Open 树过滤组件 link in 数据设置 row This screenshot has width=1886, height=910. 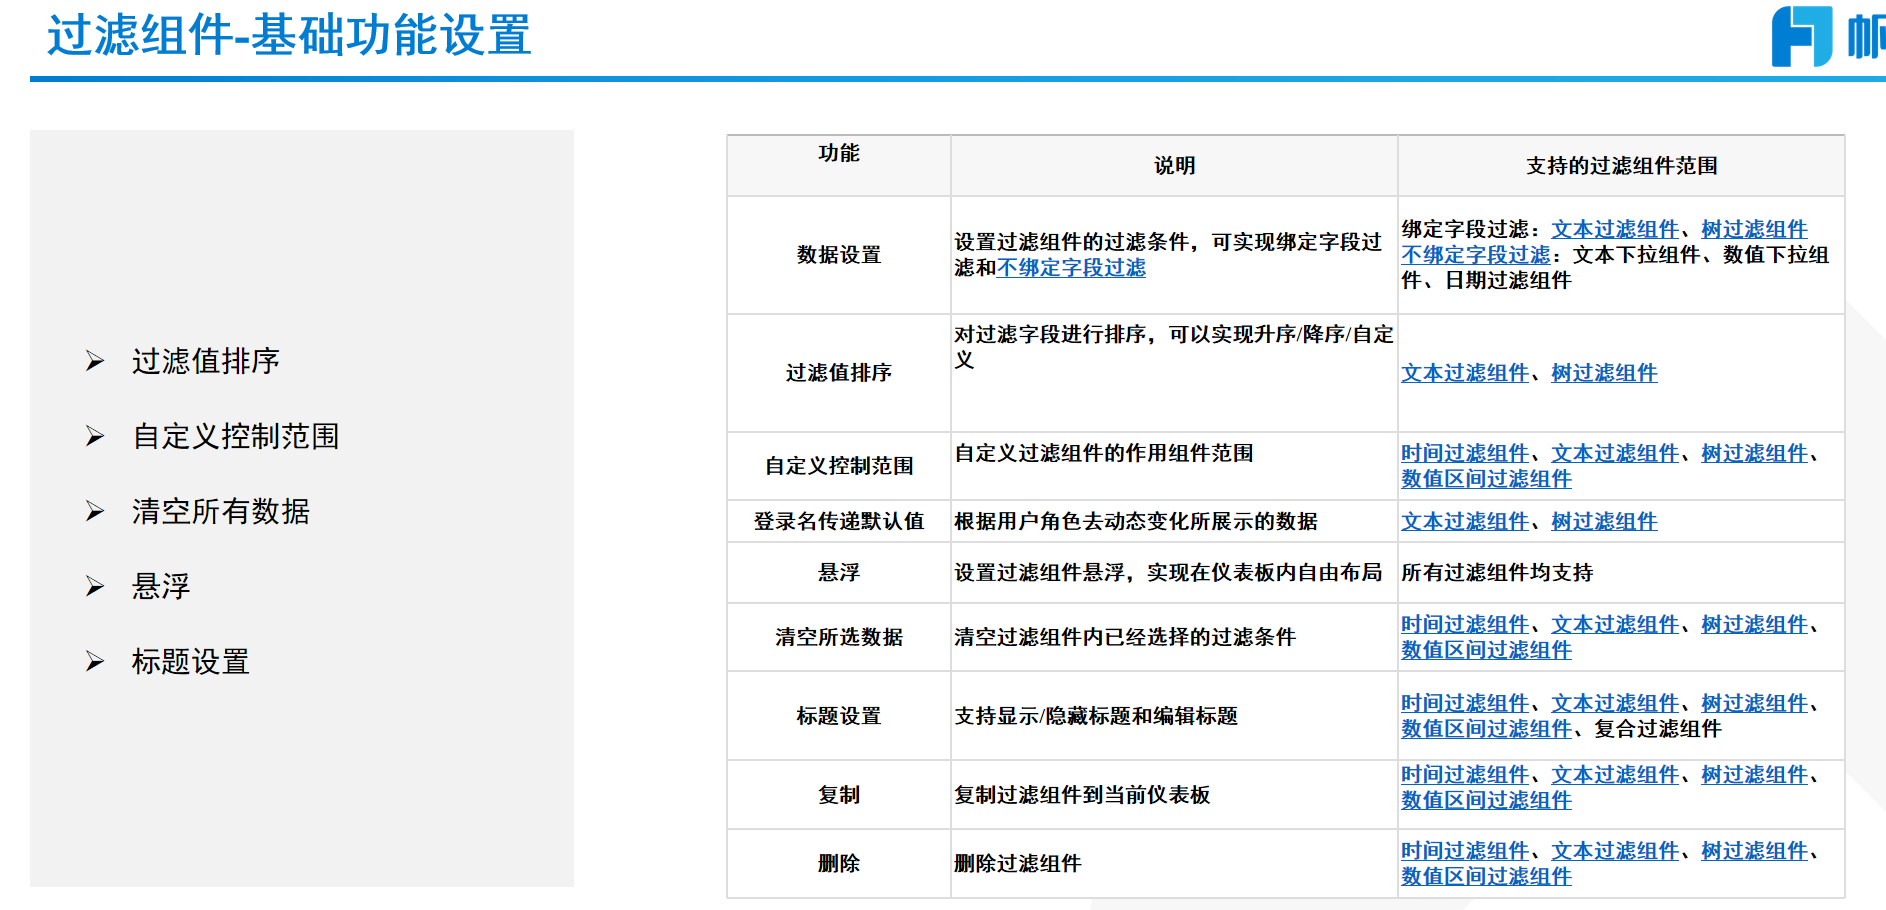(x=1754, y=229)
